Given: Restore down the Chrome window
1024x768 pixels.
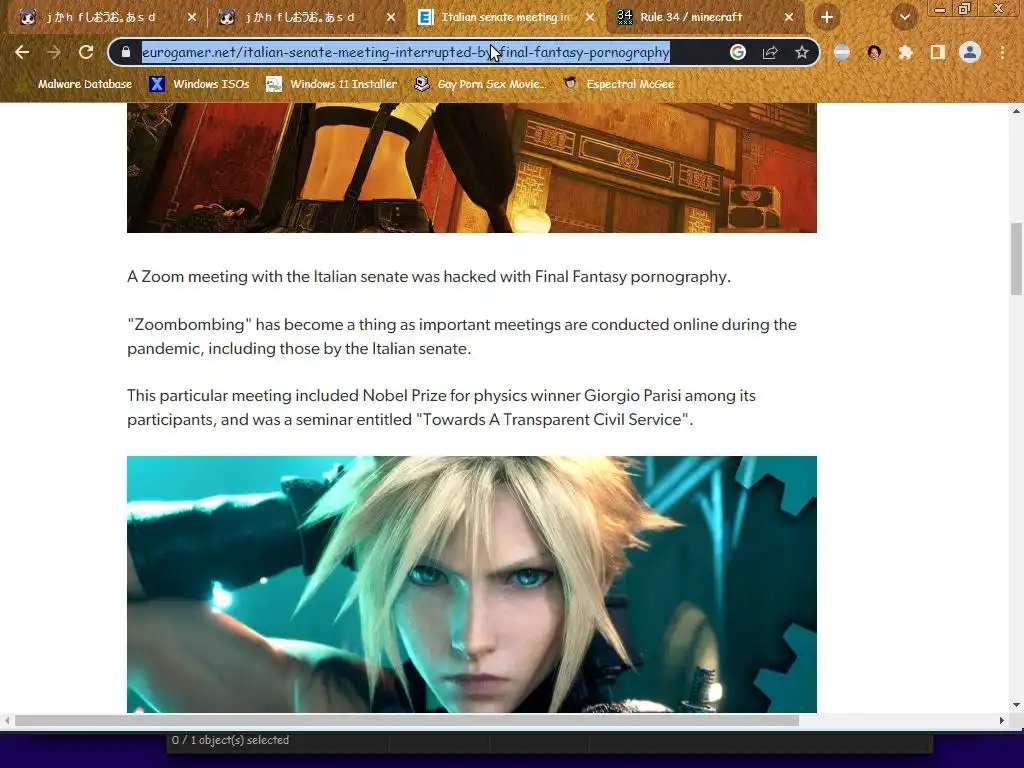Looking at the screenshot, I should (965, 8).
